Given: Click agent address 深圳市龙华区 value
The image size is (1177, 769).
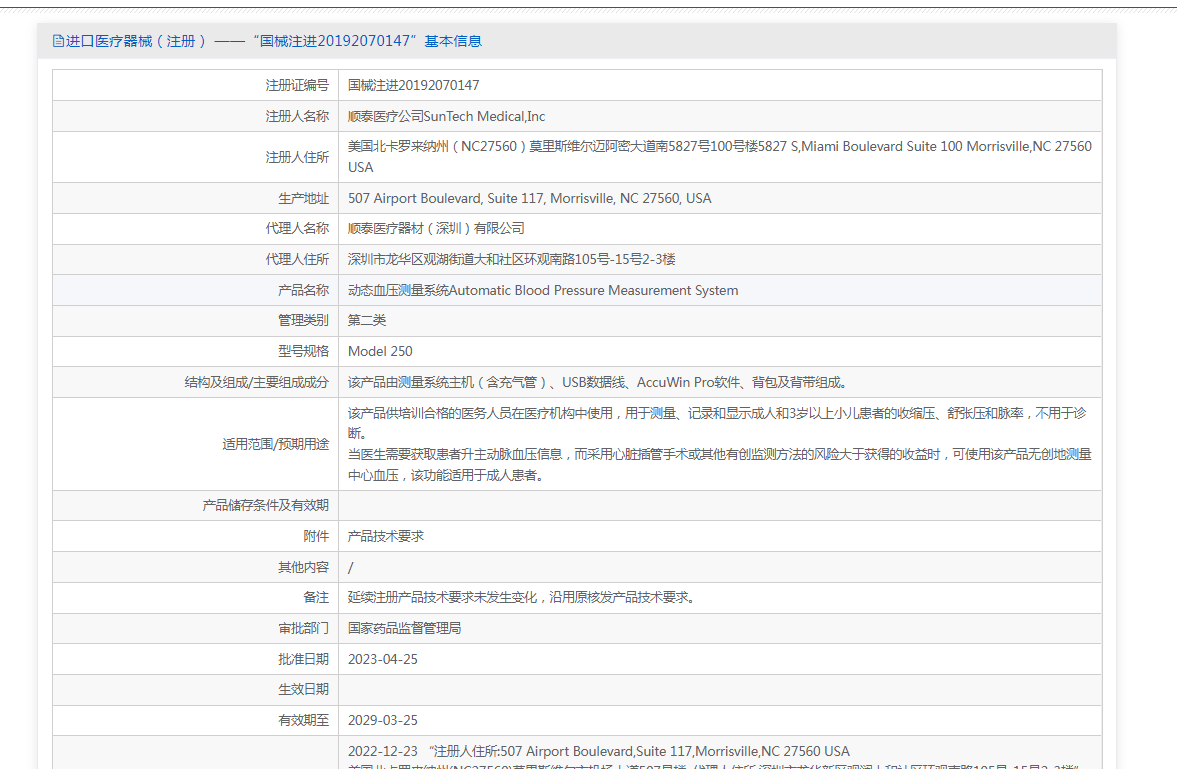Looking at the screenshot, I should (511, 260).
